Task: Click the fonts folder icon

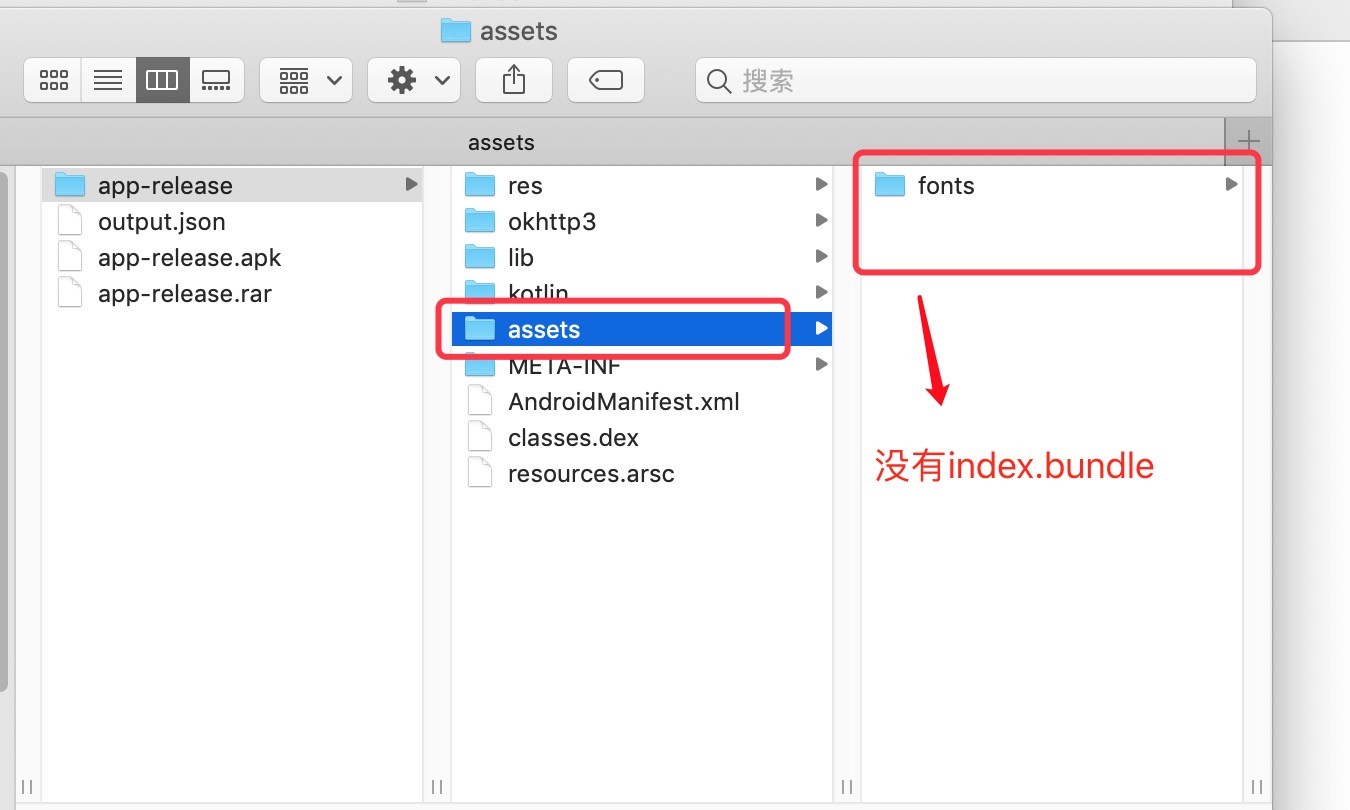Action: point(890,185)
